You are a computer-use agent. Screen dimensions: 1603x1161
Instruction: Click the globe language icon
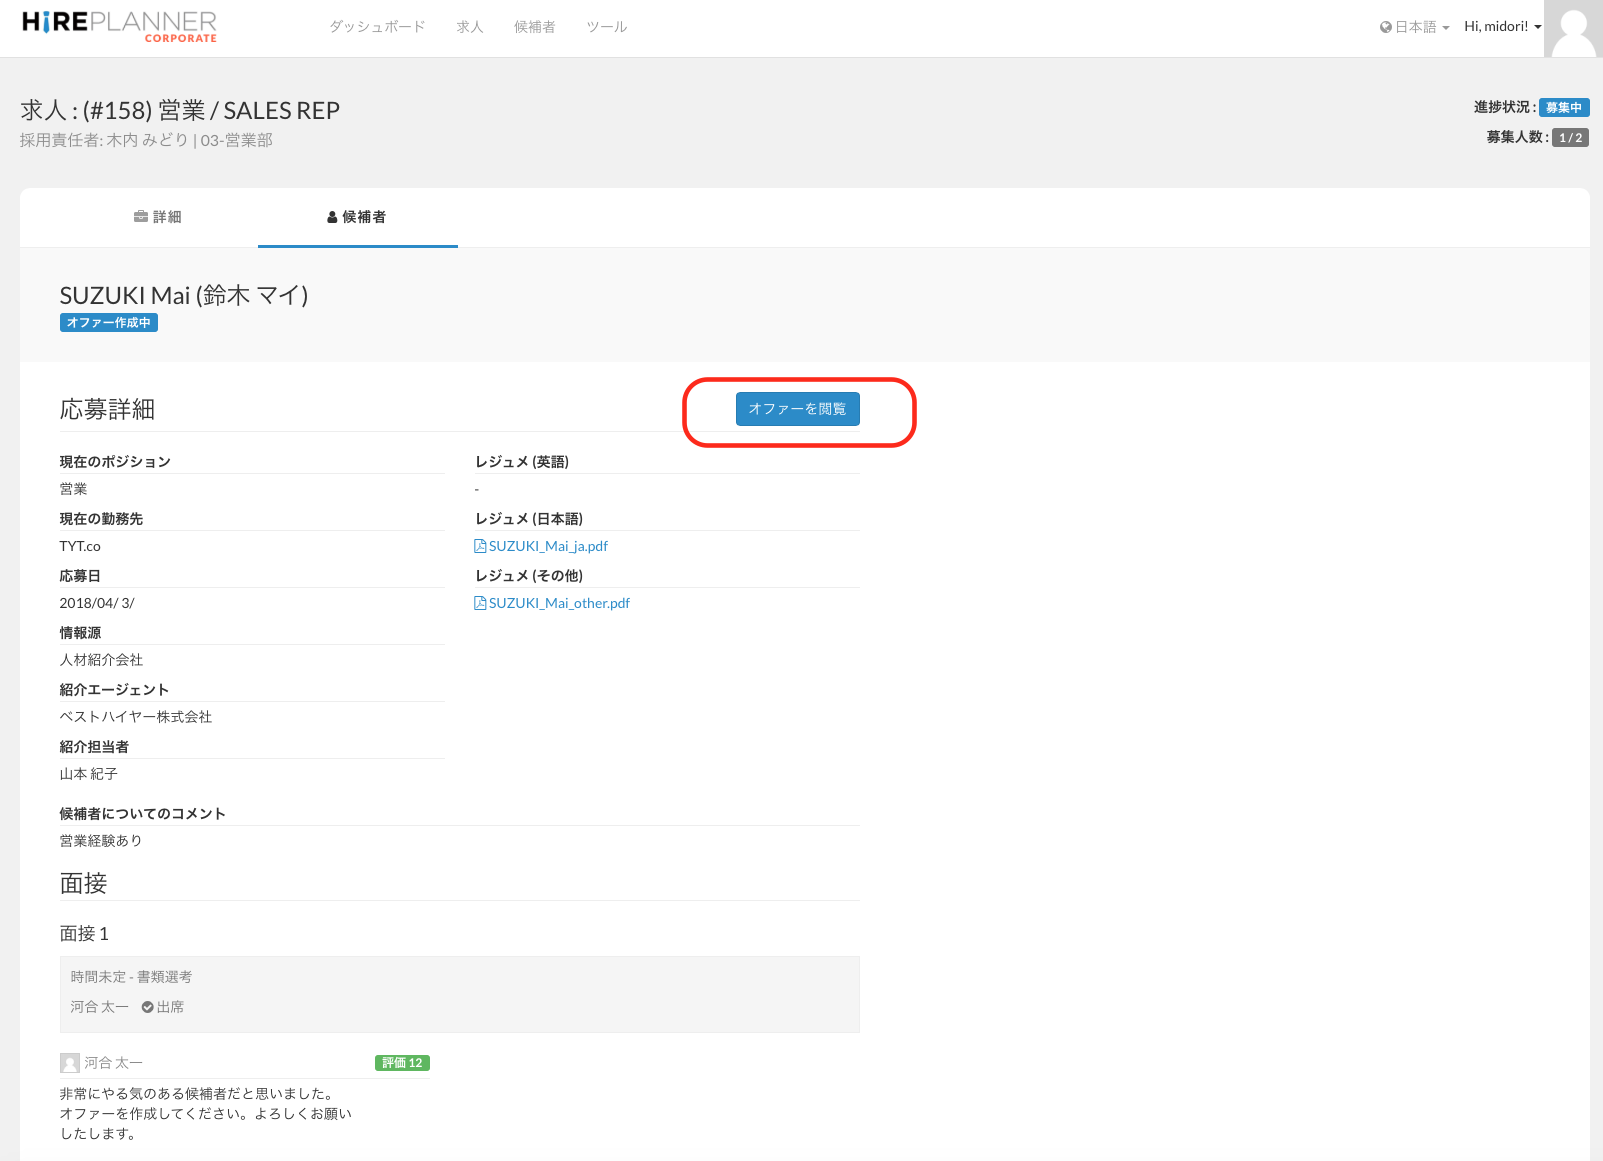[1385, 27]
